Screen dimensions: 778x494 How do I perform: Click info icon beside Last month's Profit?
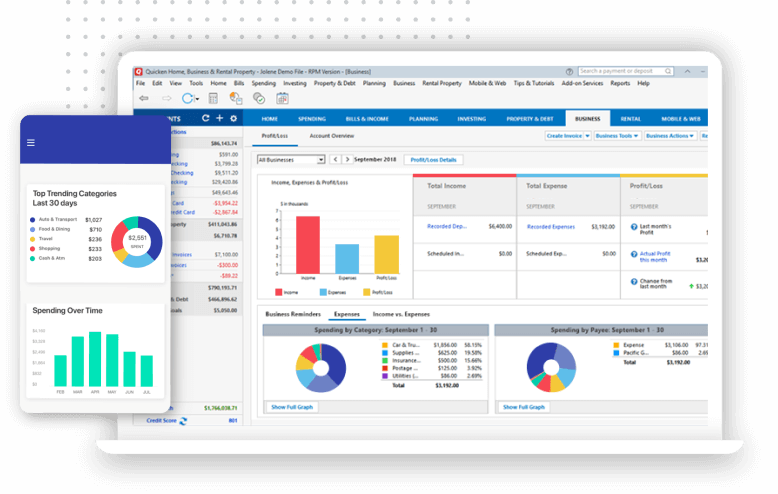pos(634,227)
